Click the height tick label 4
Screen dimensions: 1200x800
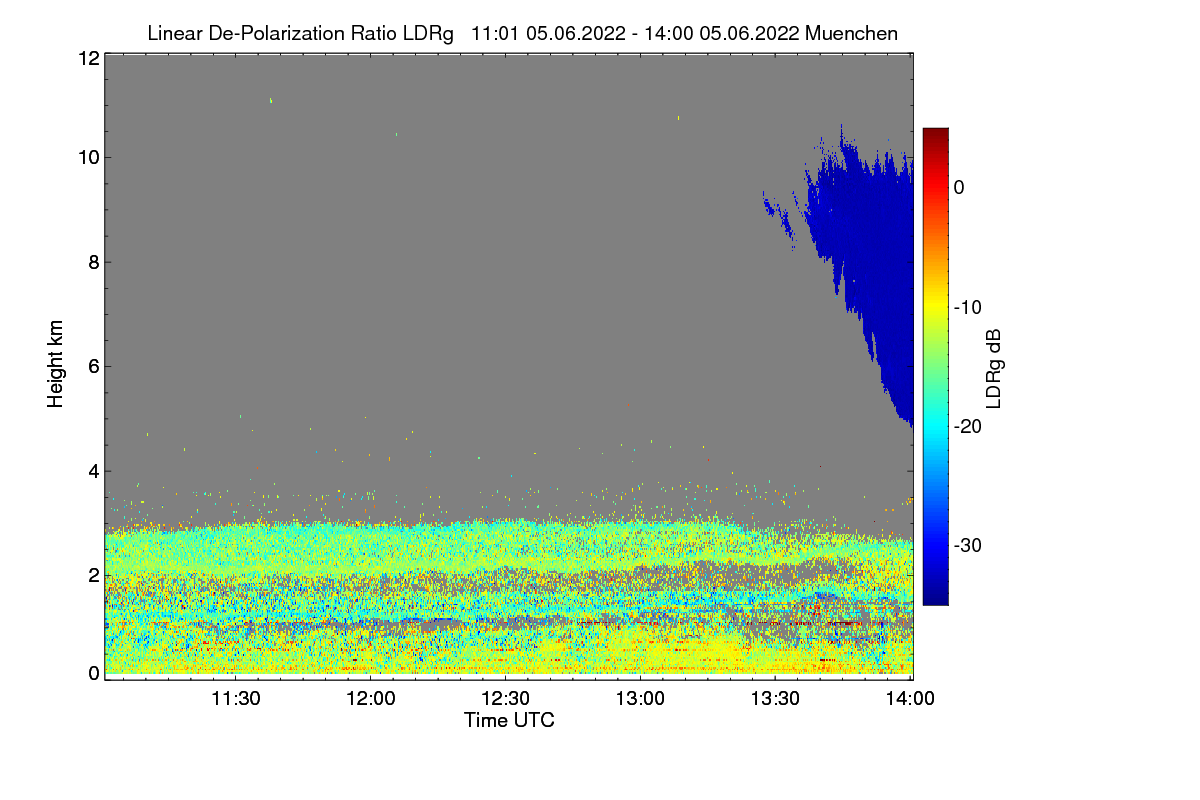coord(93,470)
